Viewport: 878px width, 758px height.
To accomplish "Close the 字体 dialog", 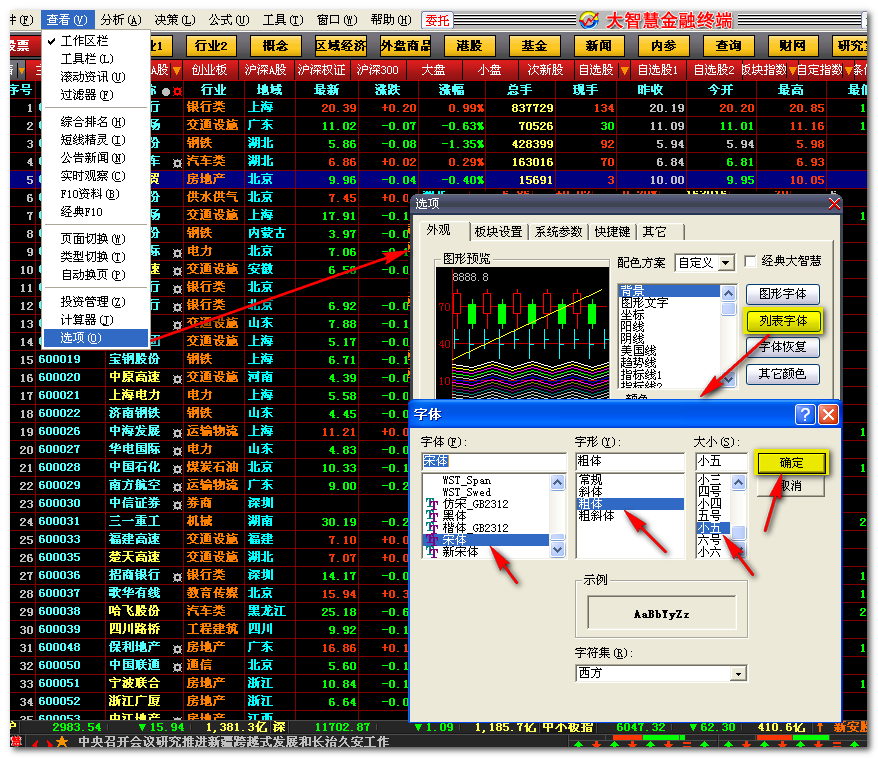I will coord(828,414).
